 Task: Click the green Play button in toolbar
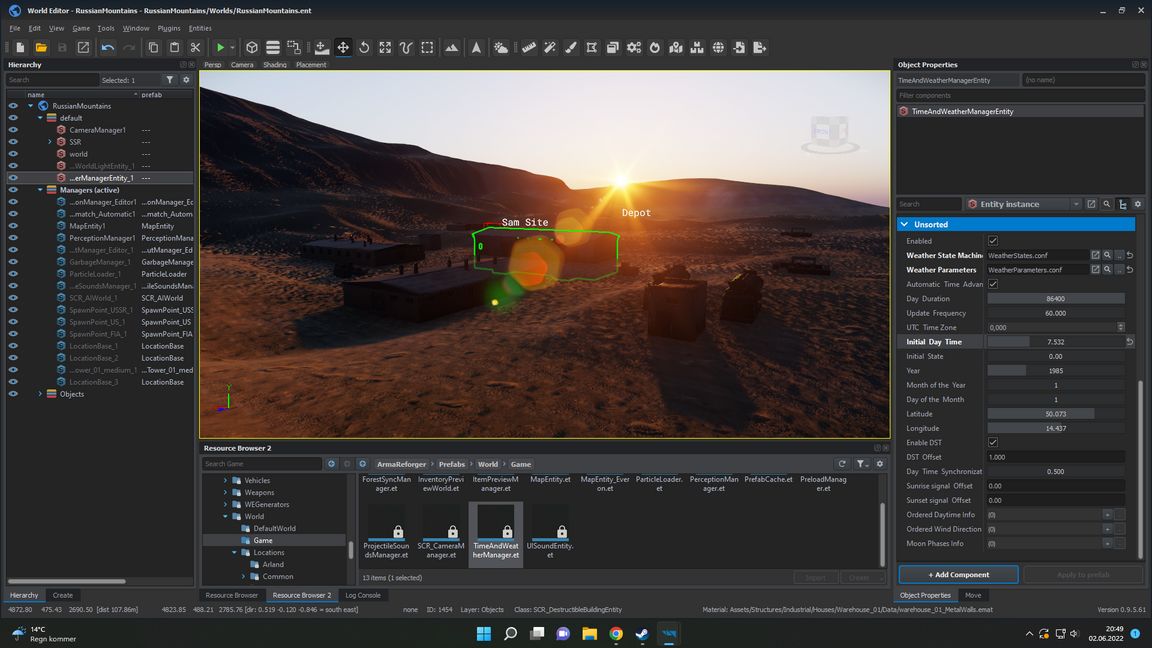(220, 47)
